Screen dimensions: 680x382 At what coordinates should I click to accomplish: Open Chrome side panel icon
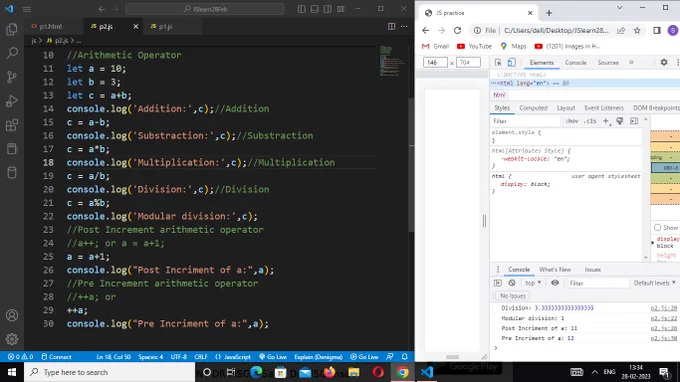(657, 30)
